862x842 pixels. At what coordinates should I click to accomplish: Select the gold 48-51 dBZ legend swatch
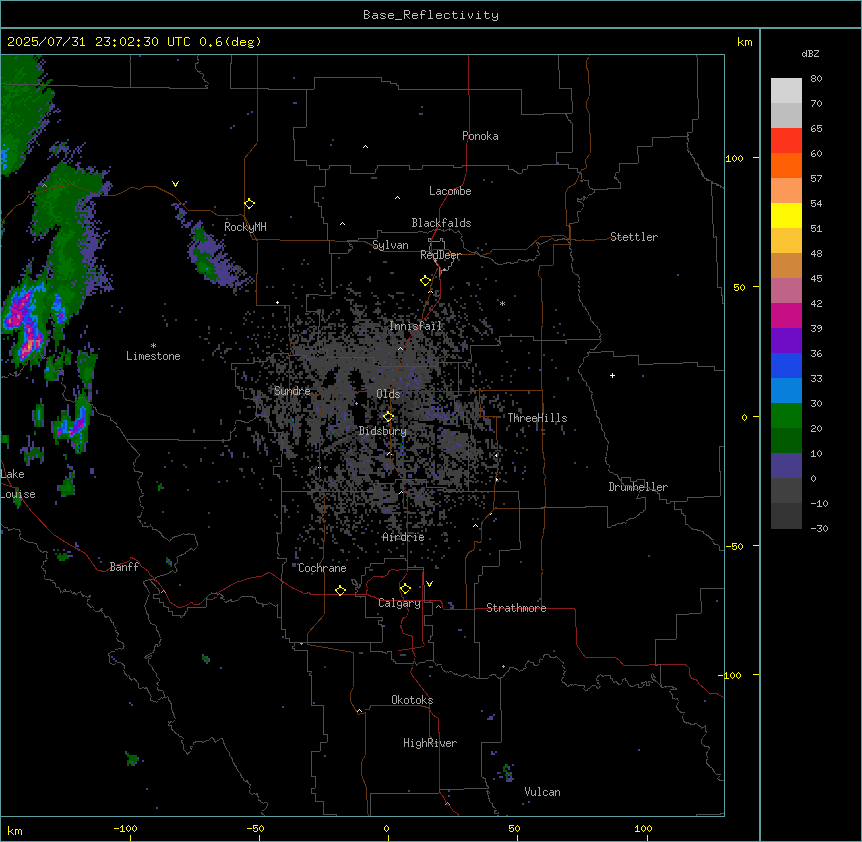pyautogui.click(x=786, y=241)
